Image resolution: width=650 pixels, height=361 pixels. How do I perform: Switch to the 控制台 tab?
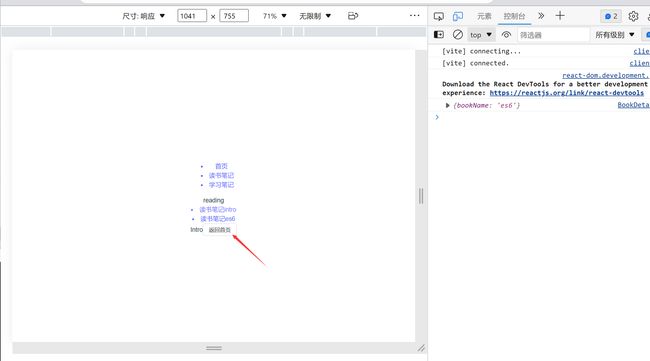click(514, 16)
